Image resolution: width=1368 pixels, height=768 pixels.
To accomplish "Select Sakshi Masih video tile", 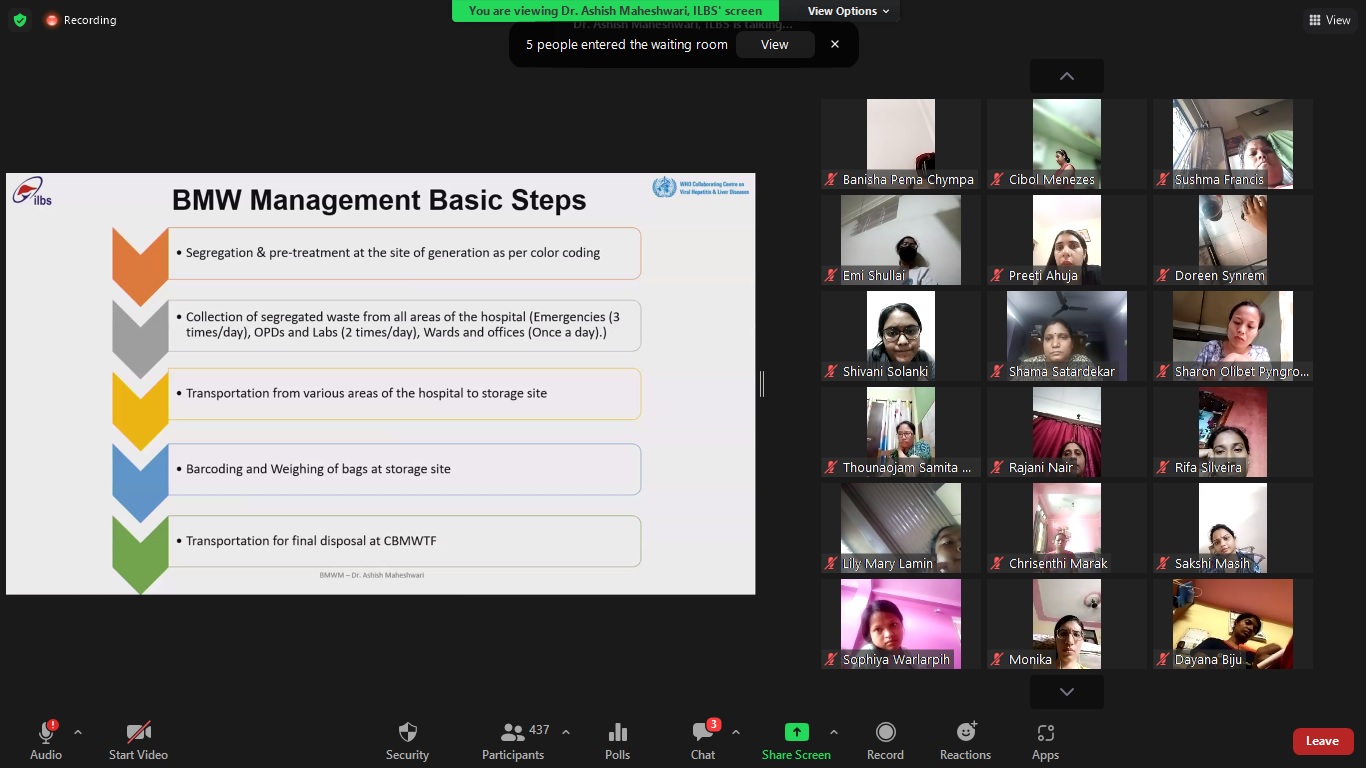I will click(x=1233, y=528).
